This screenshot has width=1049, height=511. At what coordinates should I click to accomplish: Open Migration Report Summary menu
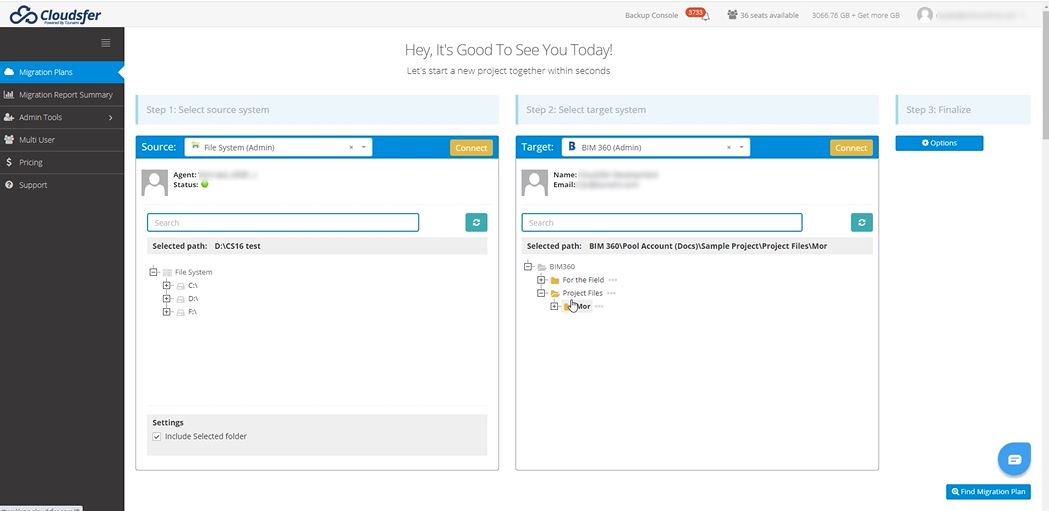tap(65, 95)
